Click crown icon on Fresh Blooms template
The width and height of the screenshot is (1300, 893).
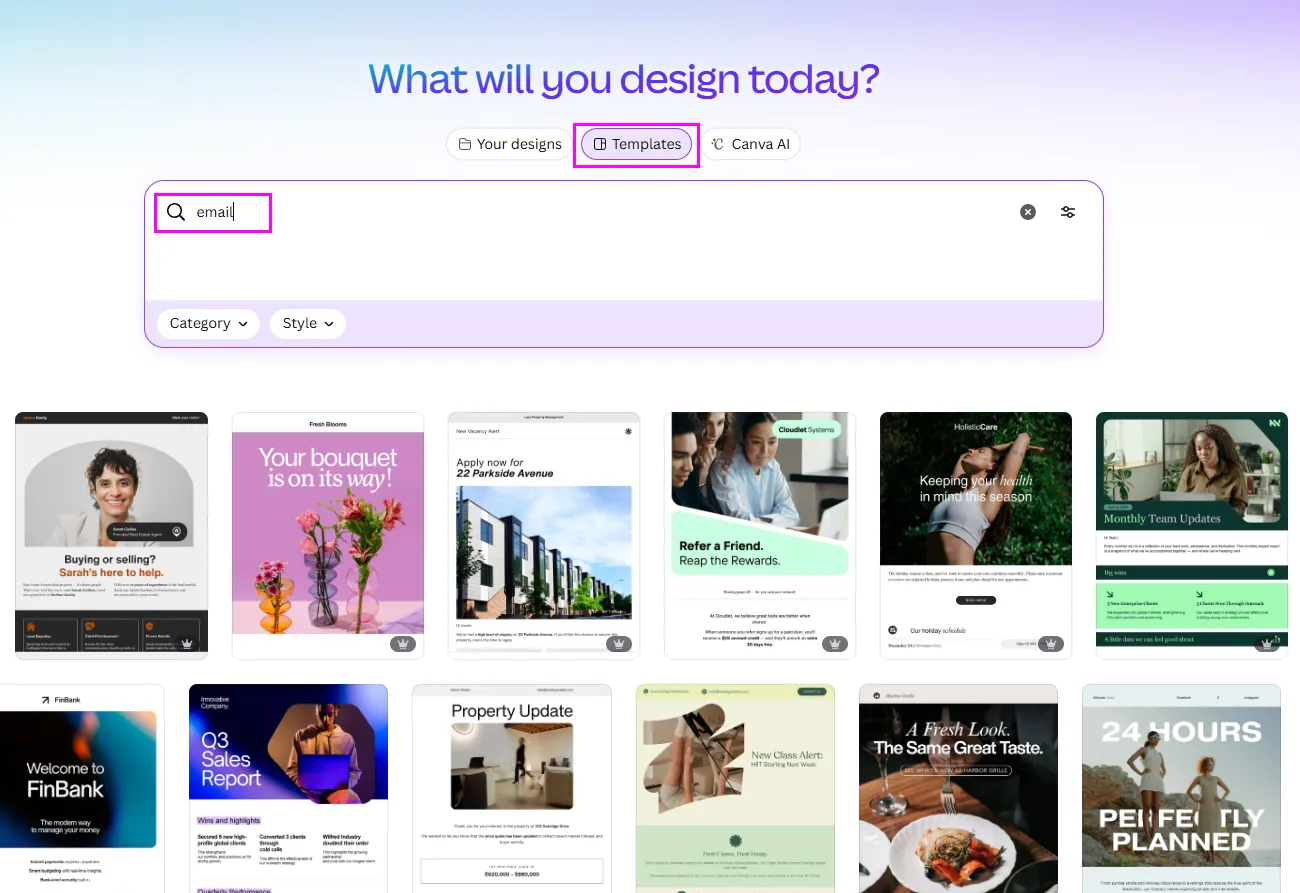click(x=403, y=644)
